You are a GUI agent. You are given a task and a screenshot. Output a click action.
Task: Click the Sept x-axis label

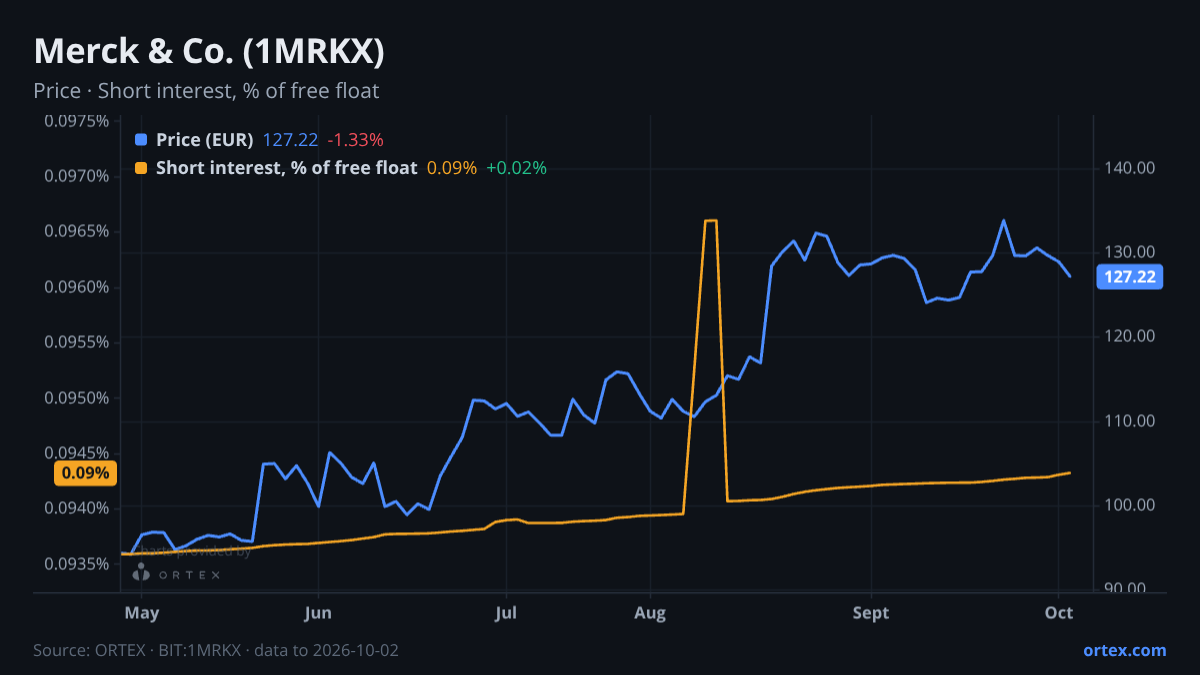pos(871,612)
